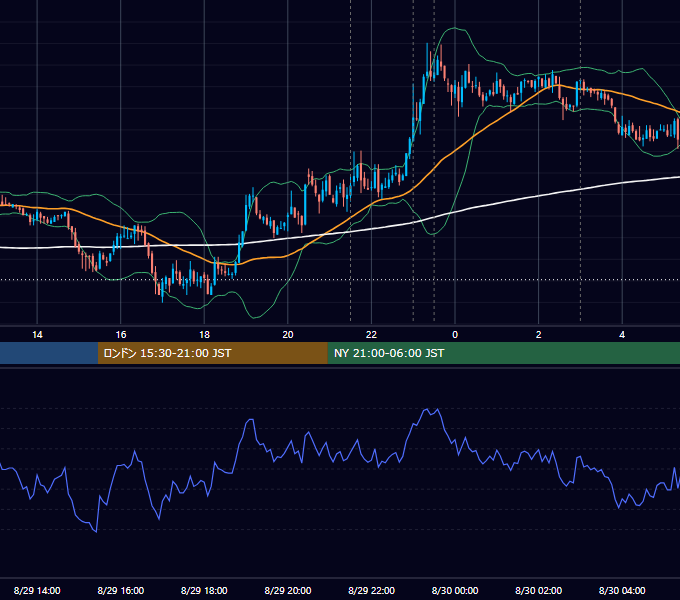
Task: Click the 8/30 00:00 date label
Action: pos(455,590)
